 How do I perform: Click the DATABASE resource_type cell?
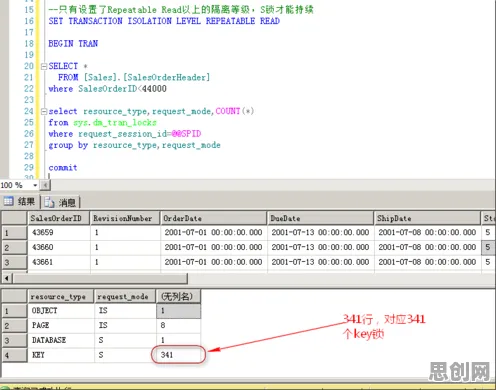[x=61, y=340]
